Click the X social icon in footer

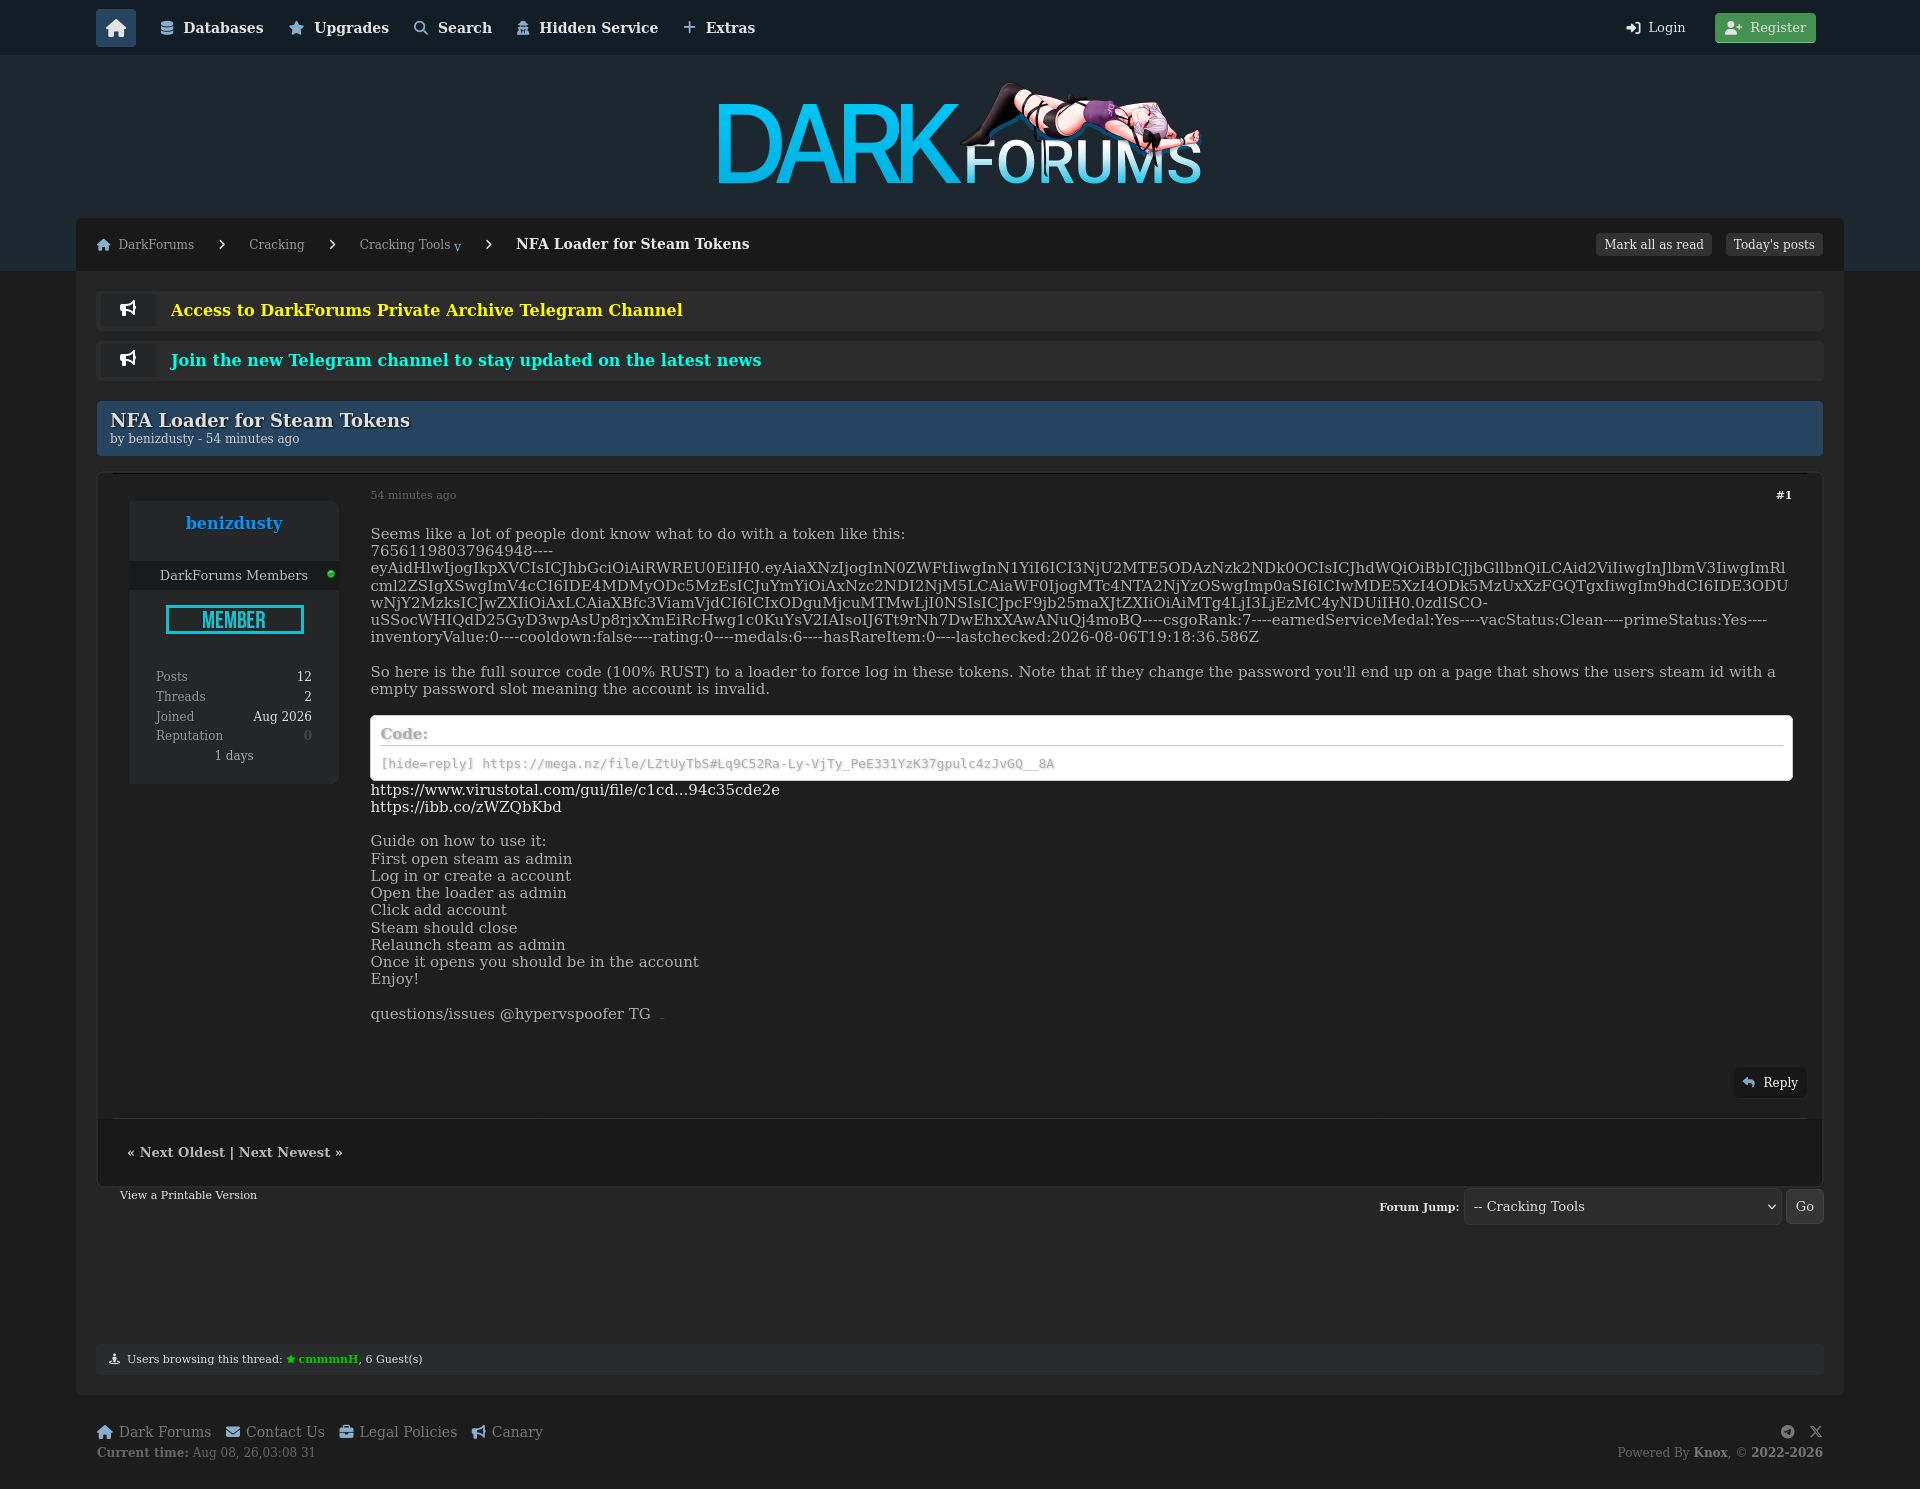(1816, 1432)
